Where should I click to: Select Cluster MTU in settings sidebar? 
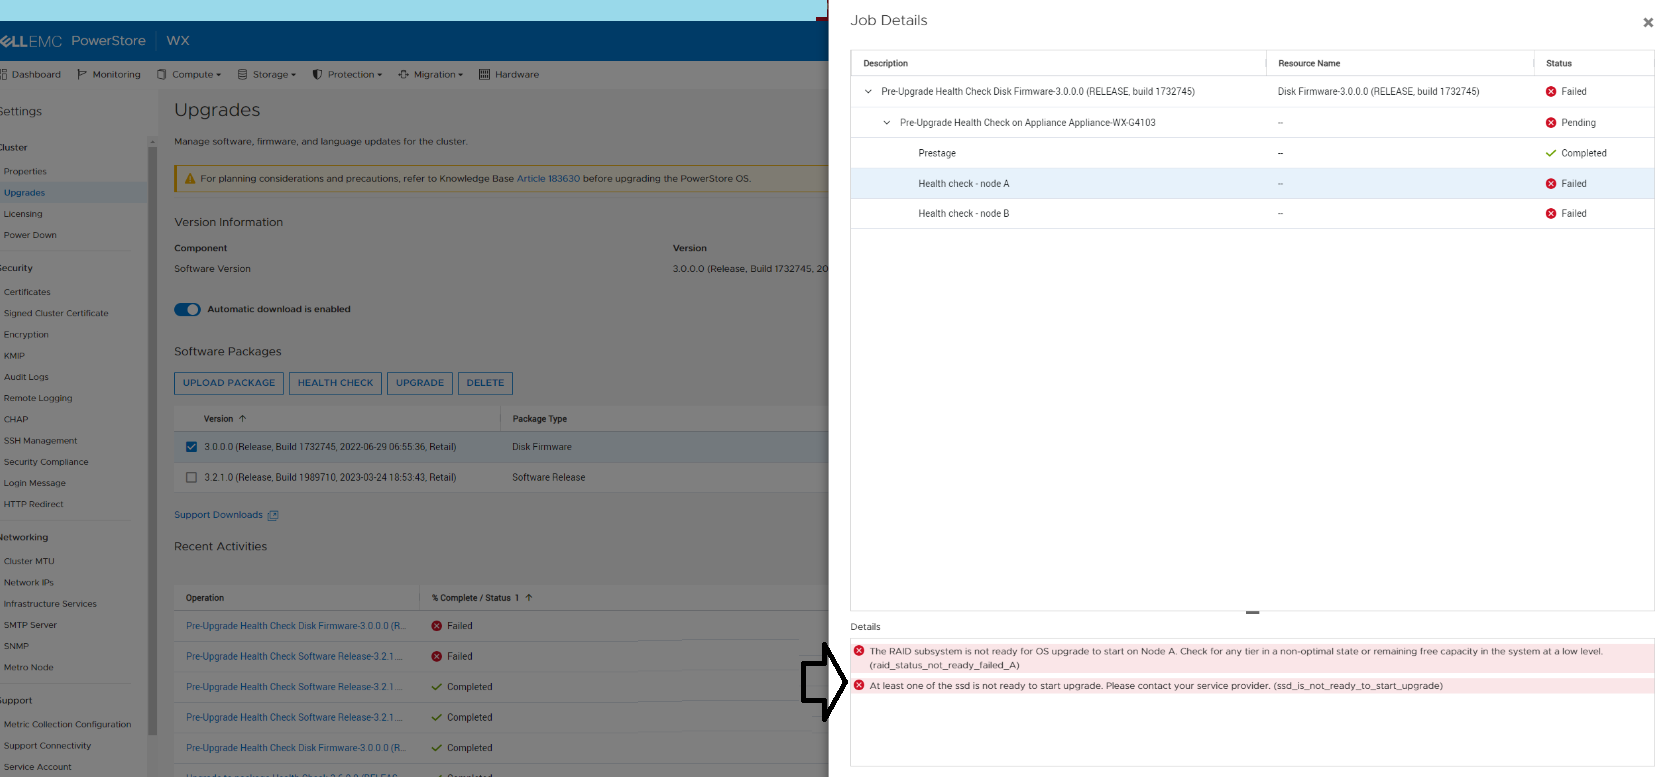click(x=29, y=562)
